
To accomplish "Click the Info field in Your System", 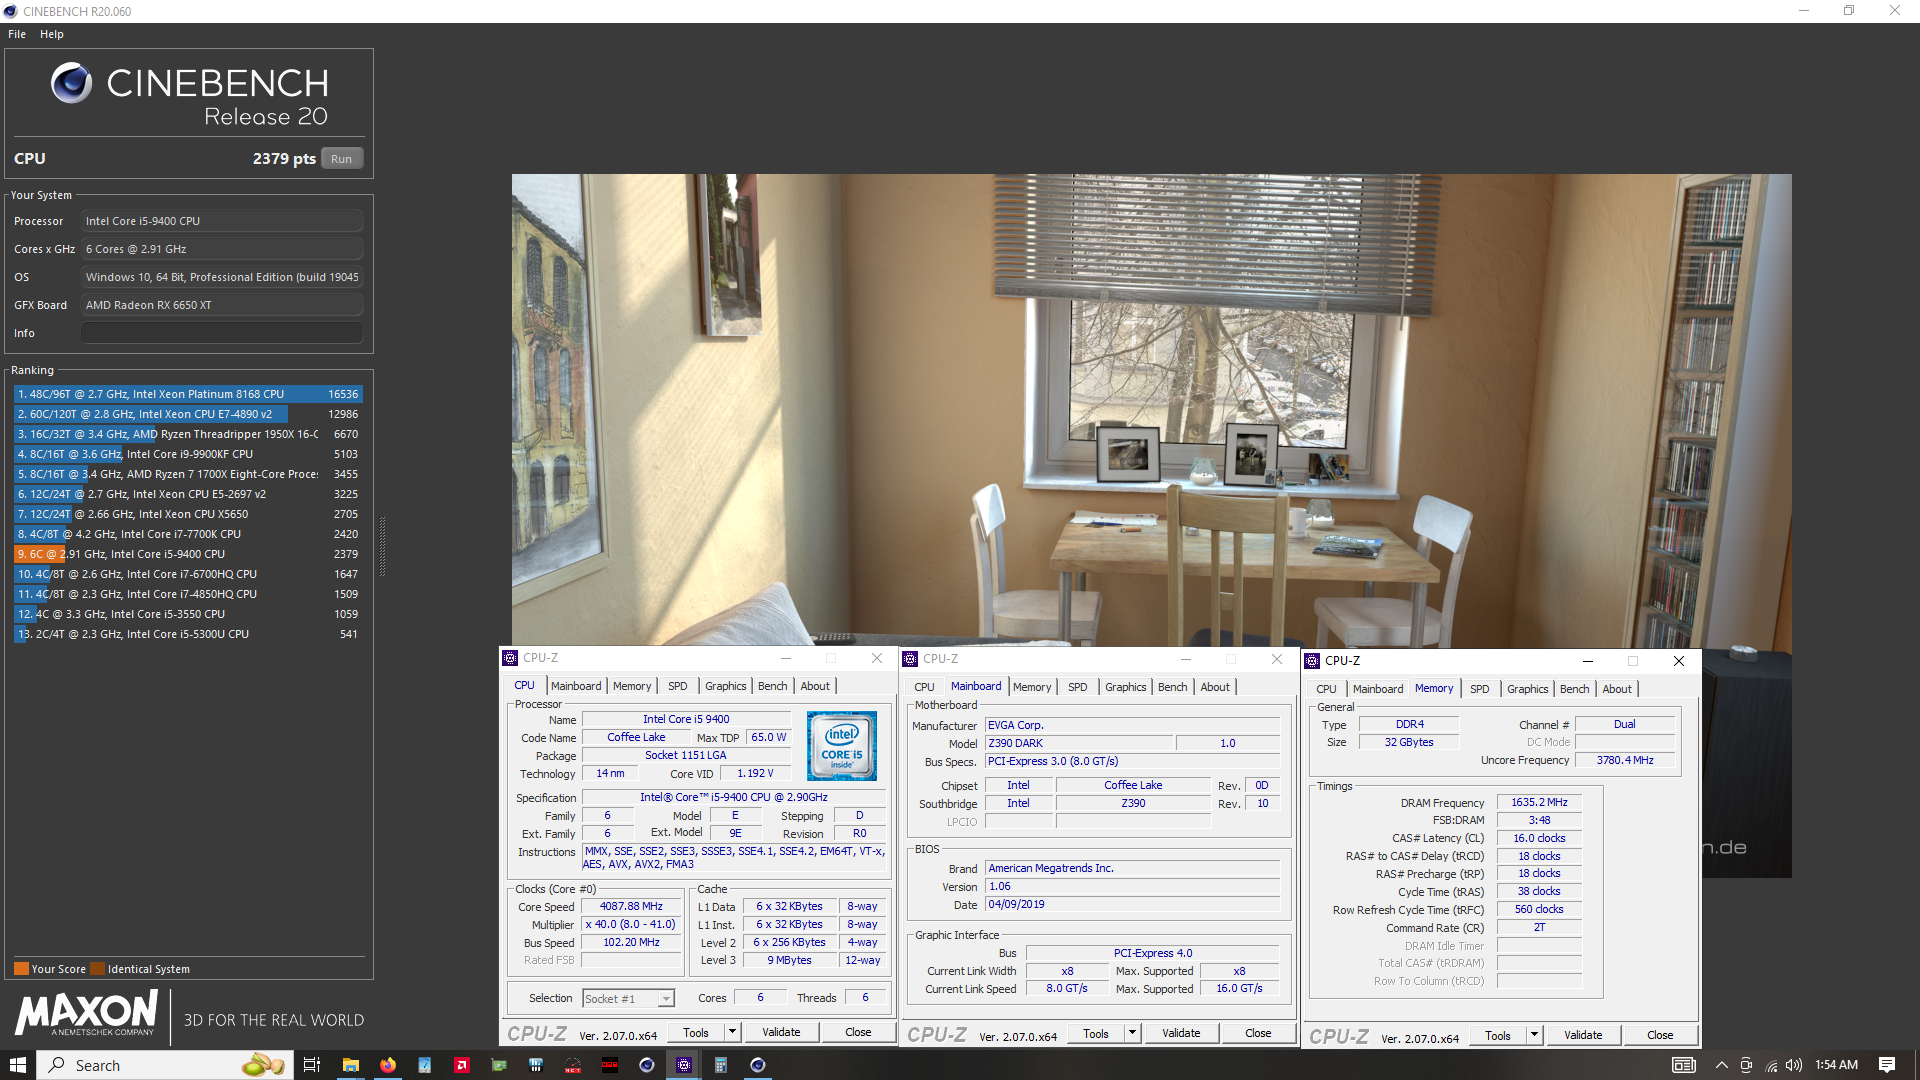I will tap(222, 333).
